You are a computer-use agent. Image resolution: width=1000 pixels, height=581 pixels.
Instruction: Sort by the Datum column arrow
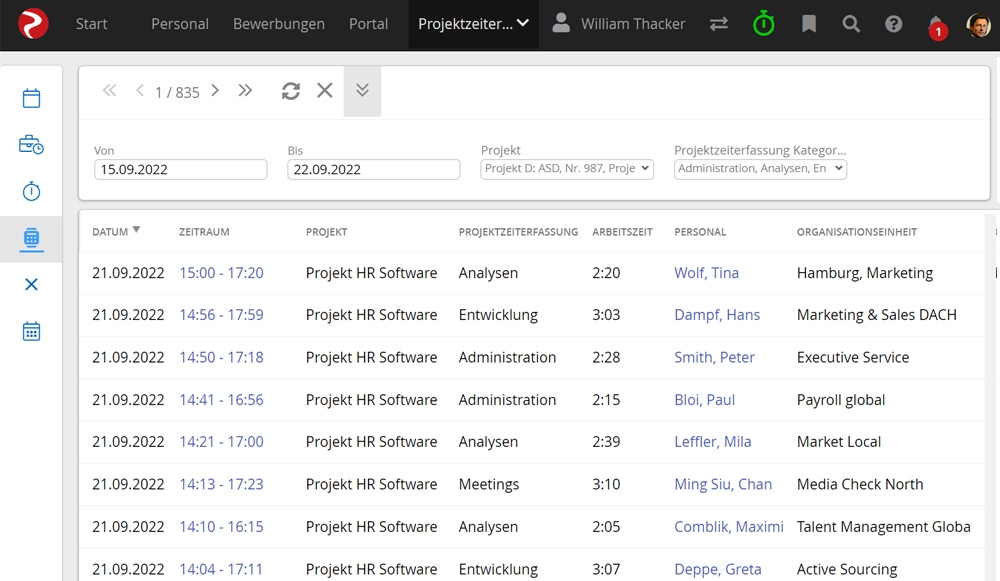pyautogui.click(x=136, y=230)
